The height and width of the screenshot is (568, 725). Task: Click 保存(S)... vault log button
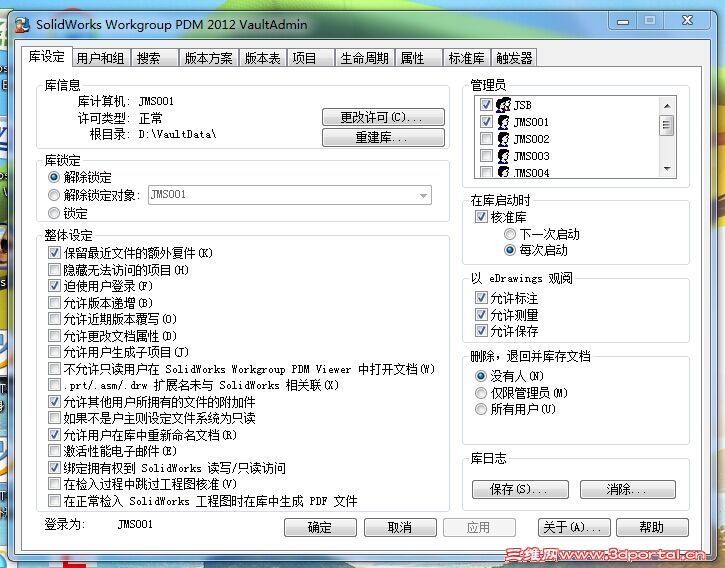click(x=520, y=489)
